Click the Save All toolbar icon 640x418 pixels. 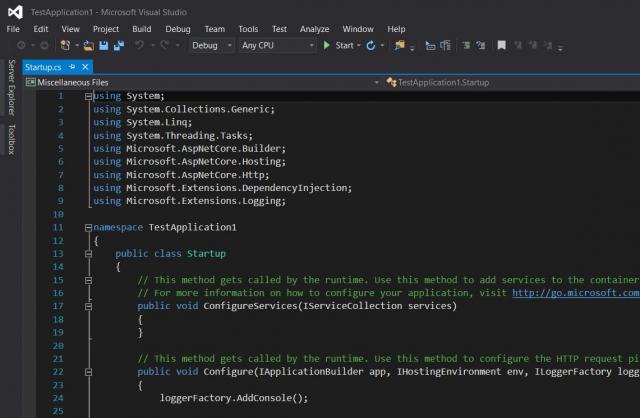118,45
